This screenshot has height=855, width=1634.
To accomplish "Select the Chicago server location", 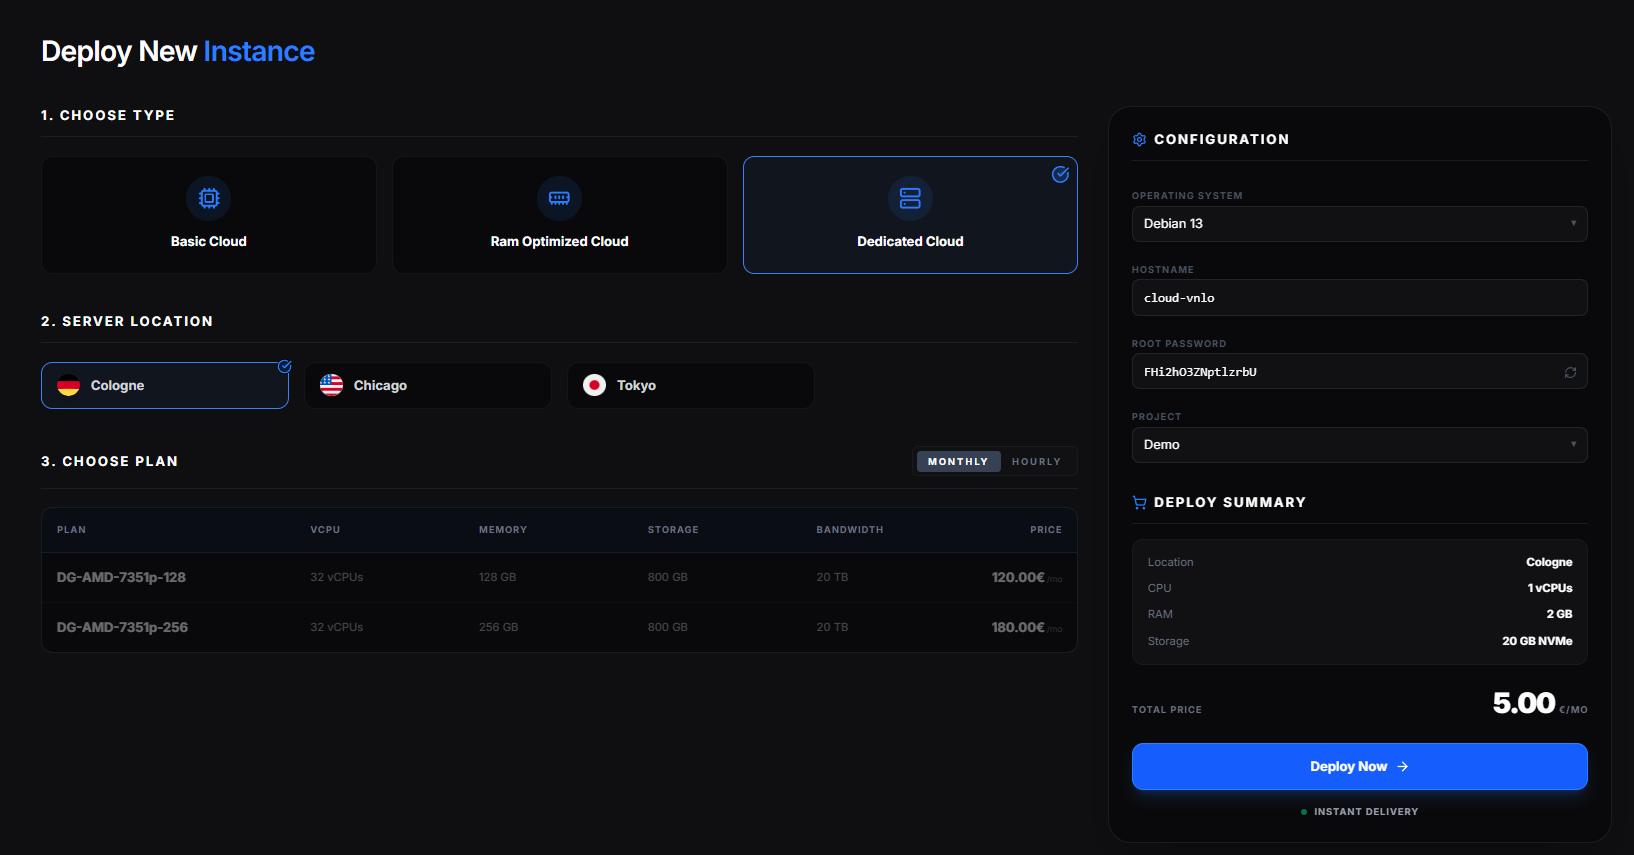I will pyautogui.click(x=427, y=385).
